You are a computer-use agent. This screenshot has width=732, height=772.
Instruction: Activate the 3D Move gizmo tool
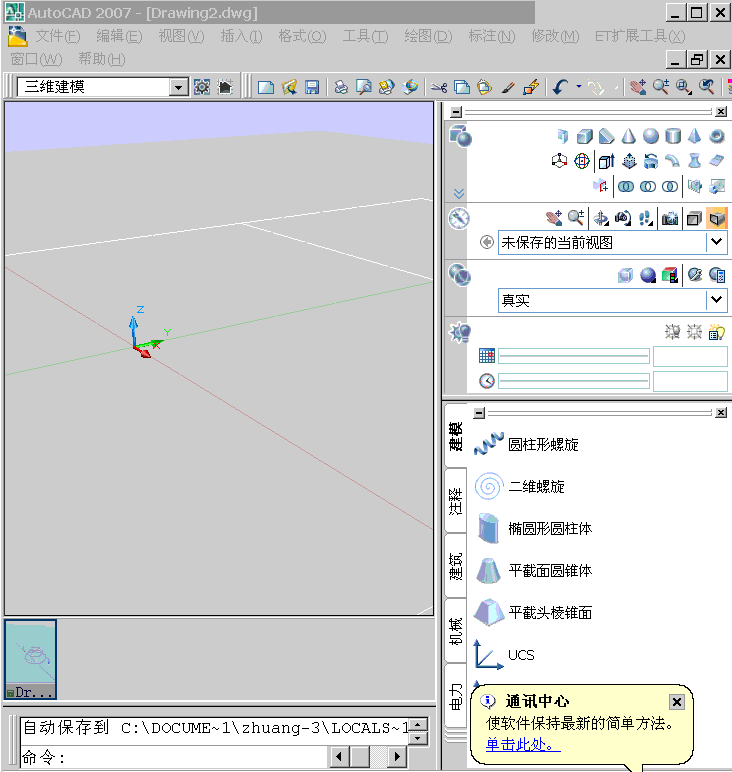coord(559,161)
